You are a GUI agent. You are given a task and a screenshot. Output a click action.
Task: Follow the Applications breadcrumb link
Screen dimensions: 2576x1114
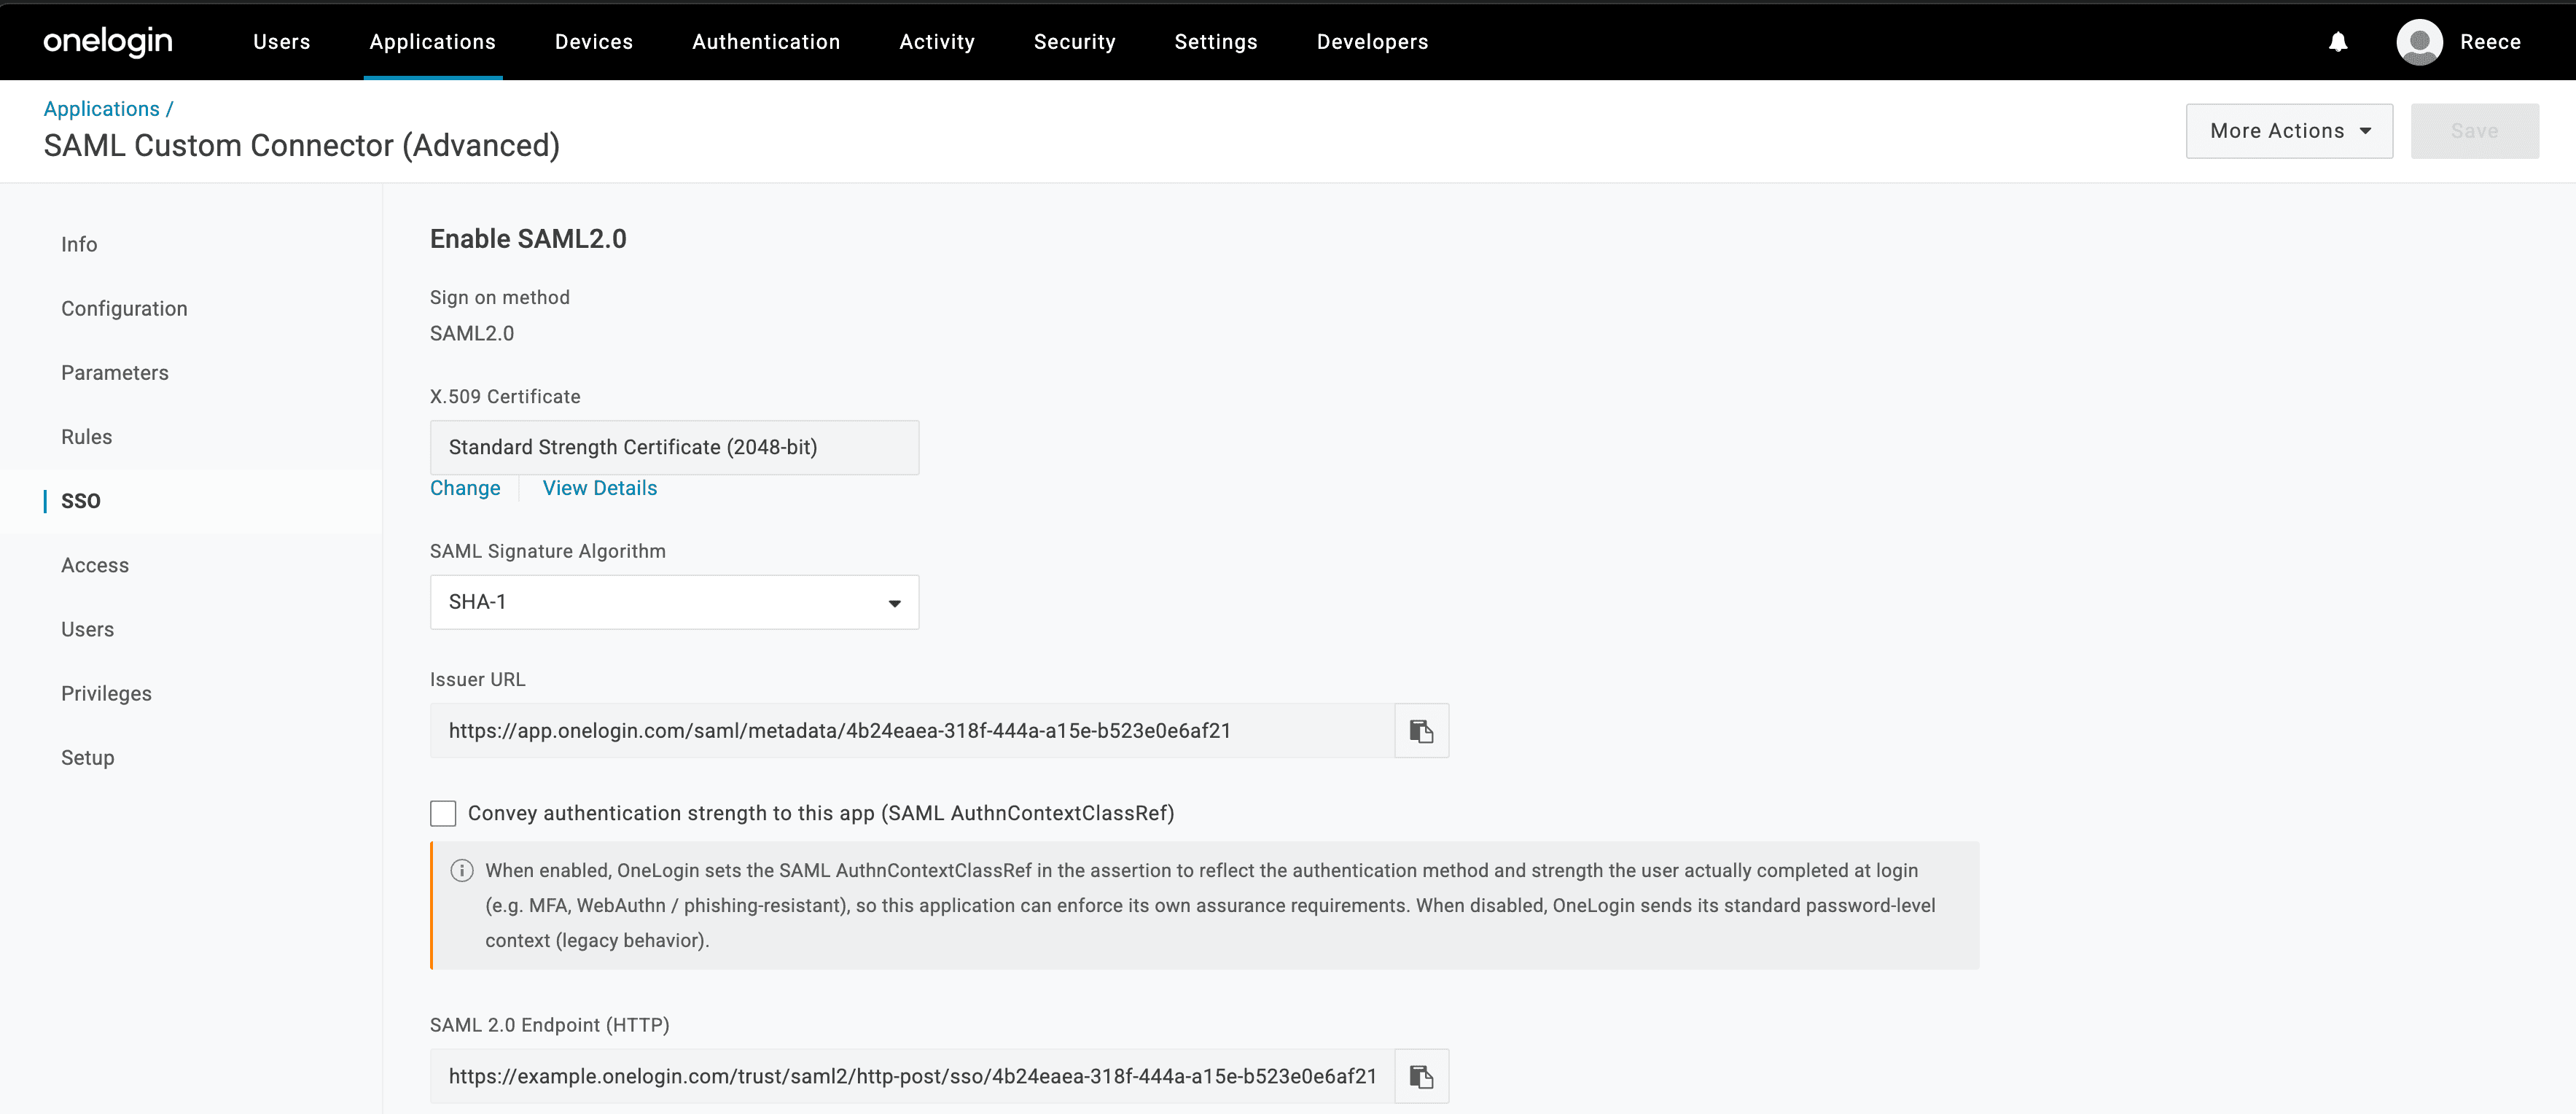point(101,109)
